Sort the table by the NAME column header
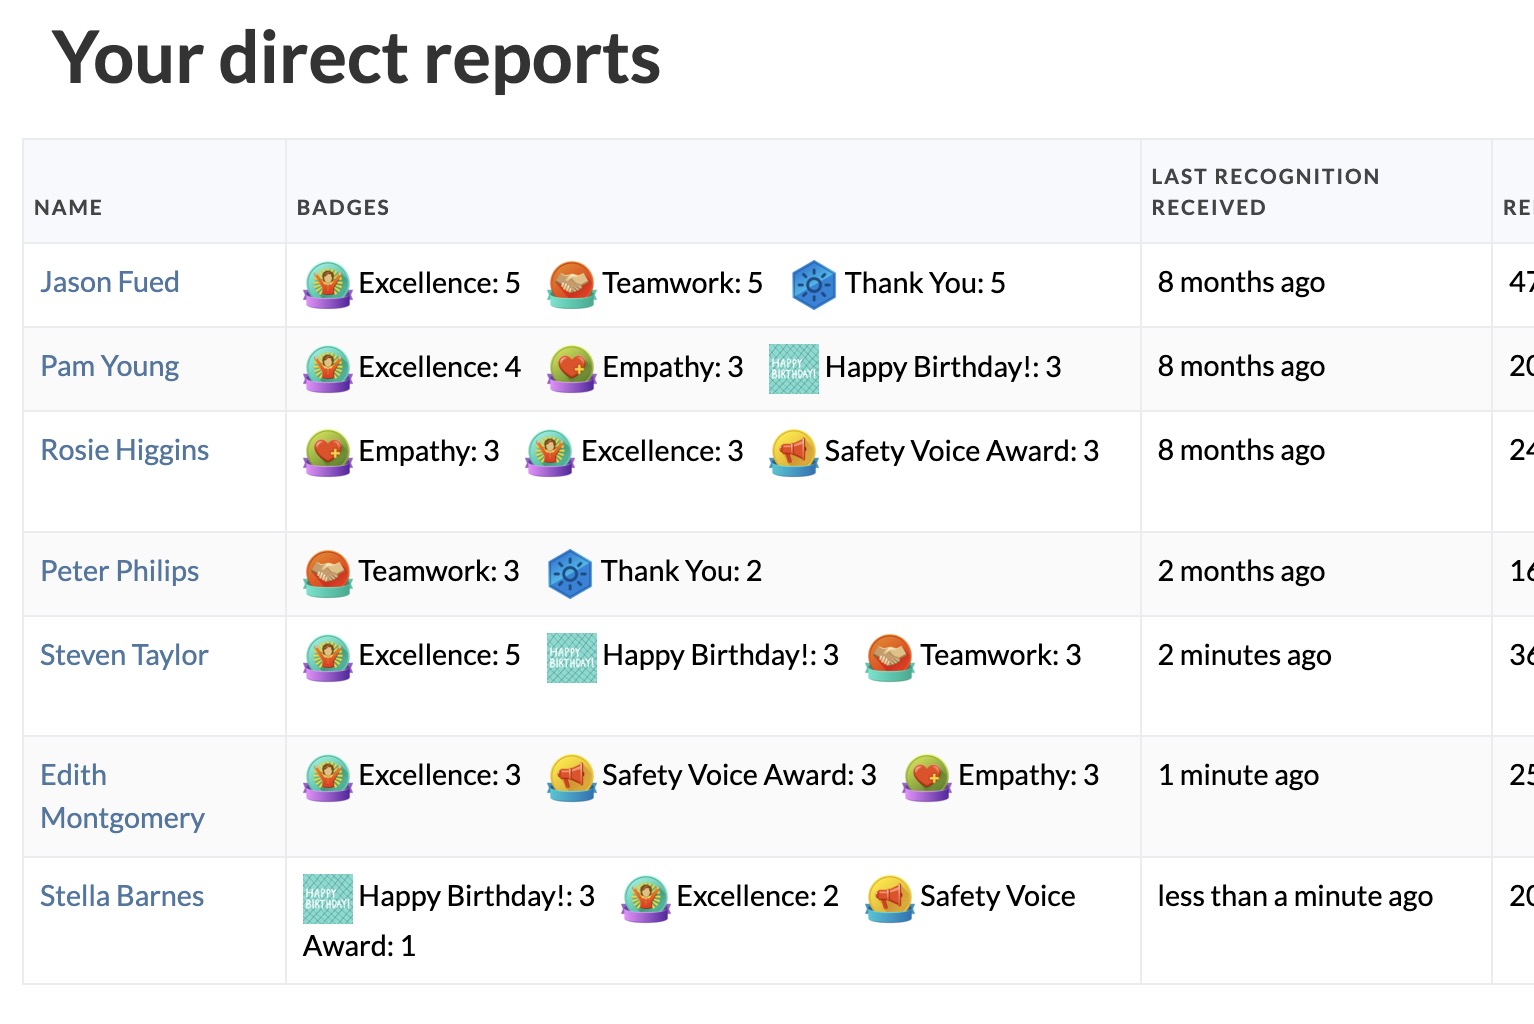1534x1024 pixels. point(68,207)
